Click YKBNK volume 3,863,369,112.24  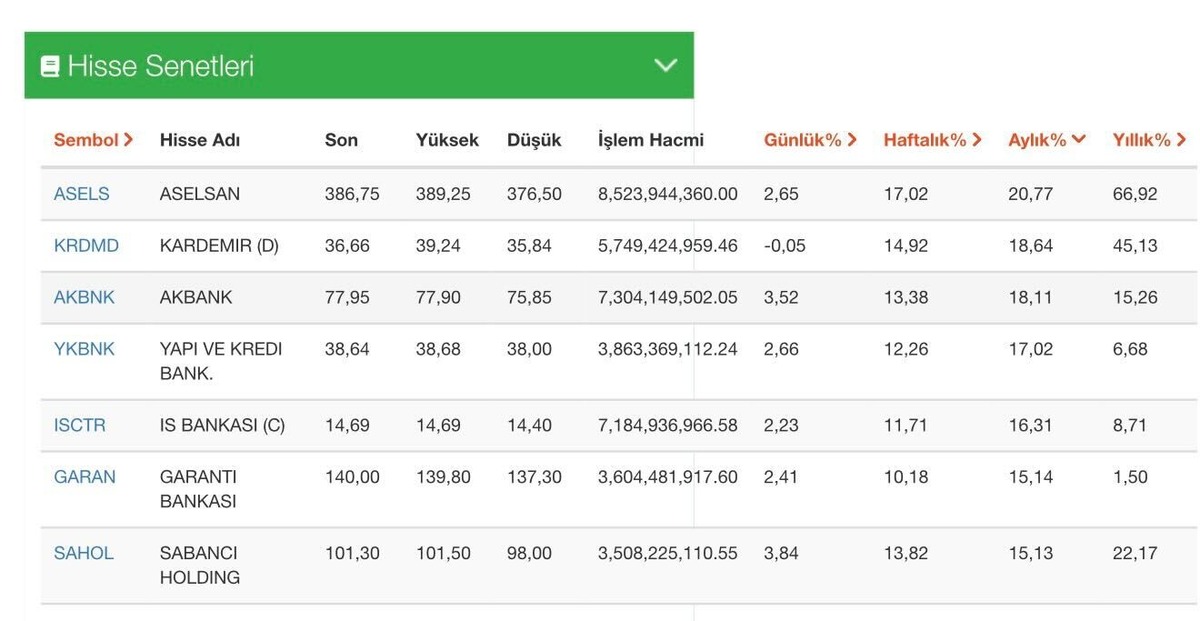(668, 349)
